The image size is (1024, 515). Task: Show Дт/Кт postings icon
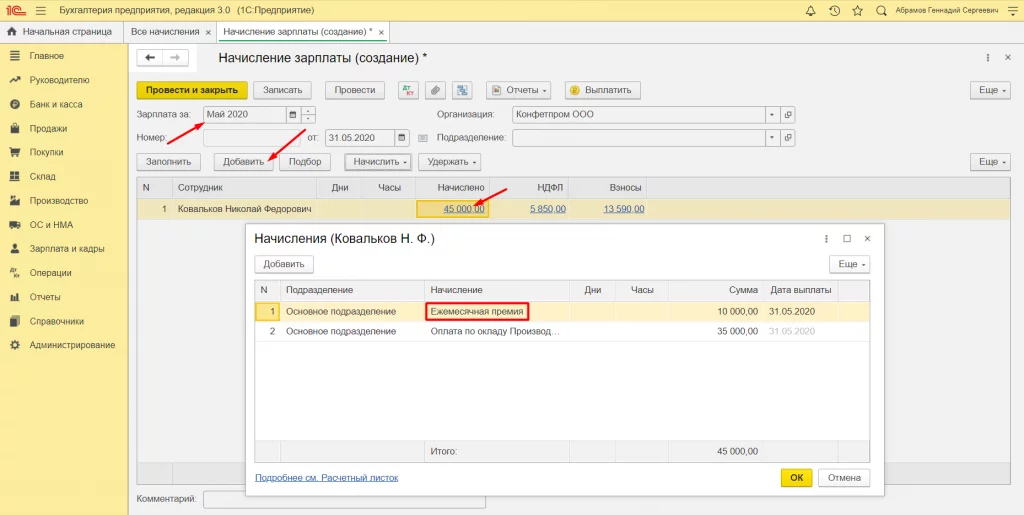pos(408,90)
